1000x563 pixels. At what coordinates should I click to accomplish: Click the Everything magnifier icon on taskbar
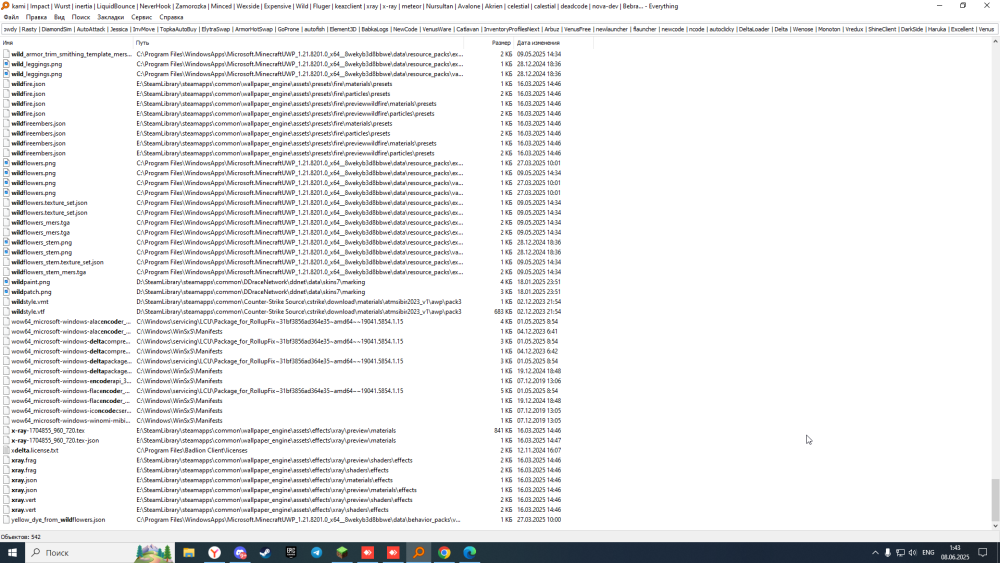click(418, 552)
